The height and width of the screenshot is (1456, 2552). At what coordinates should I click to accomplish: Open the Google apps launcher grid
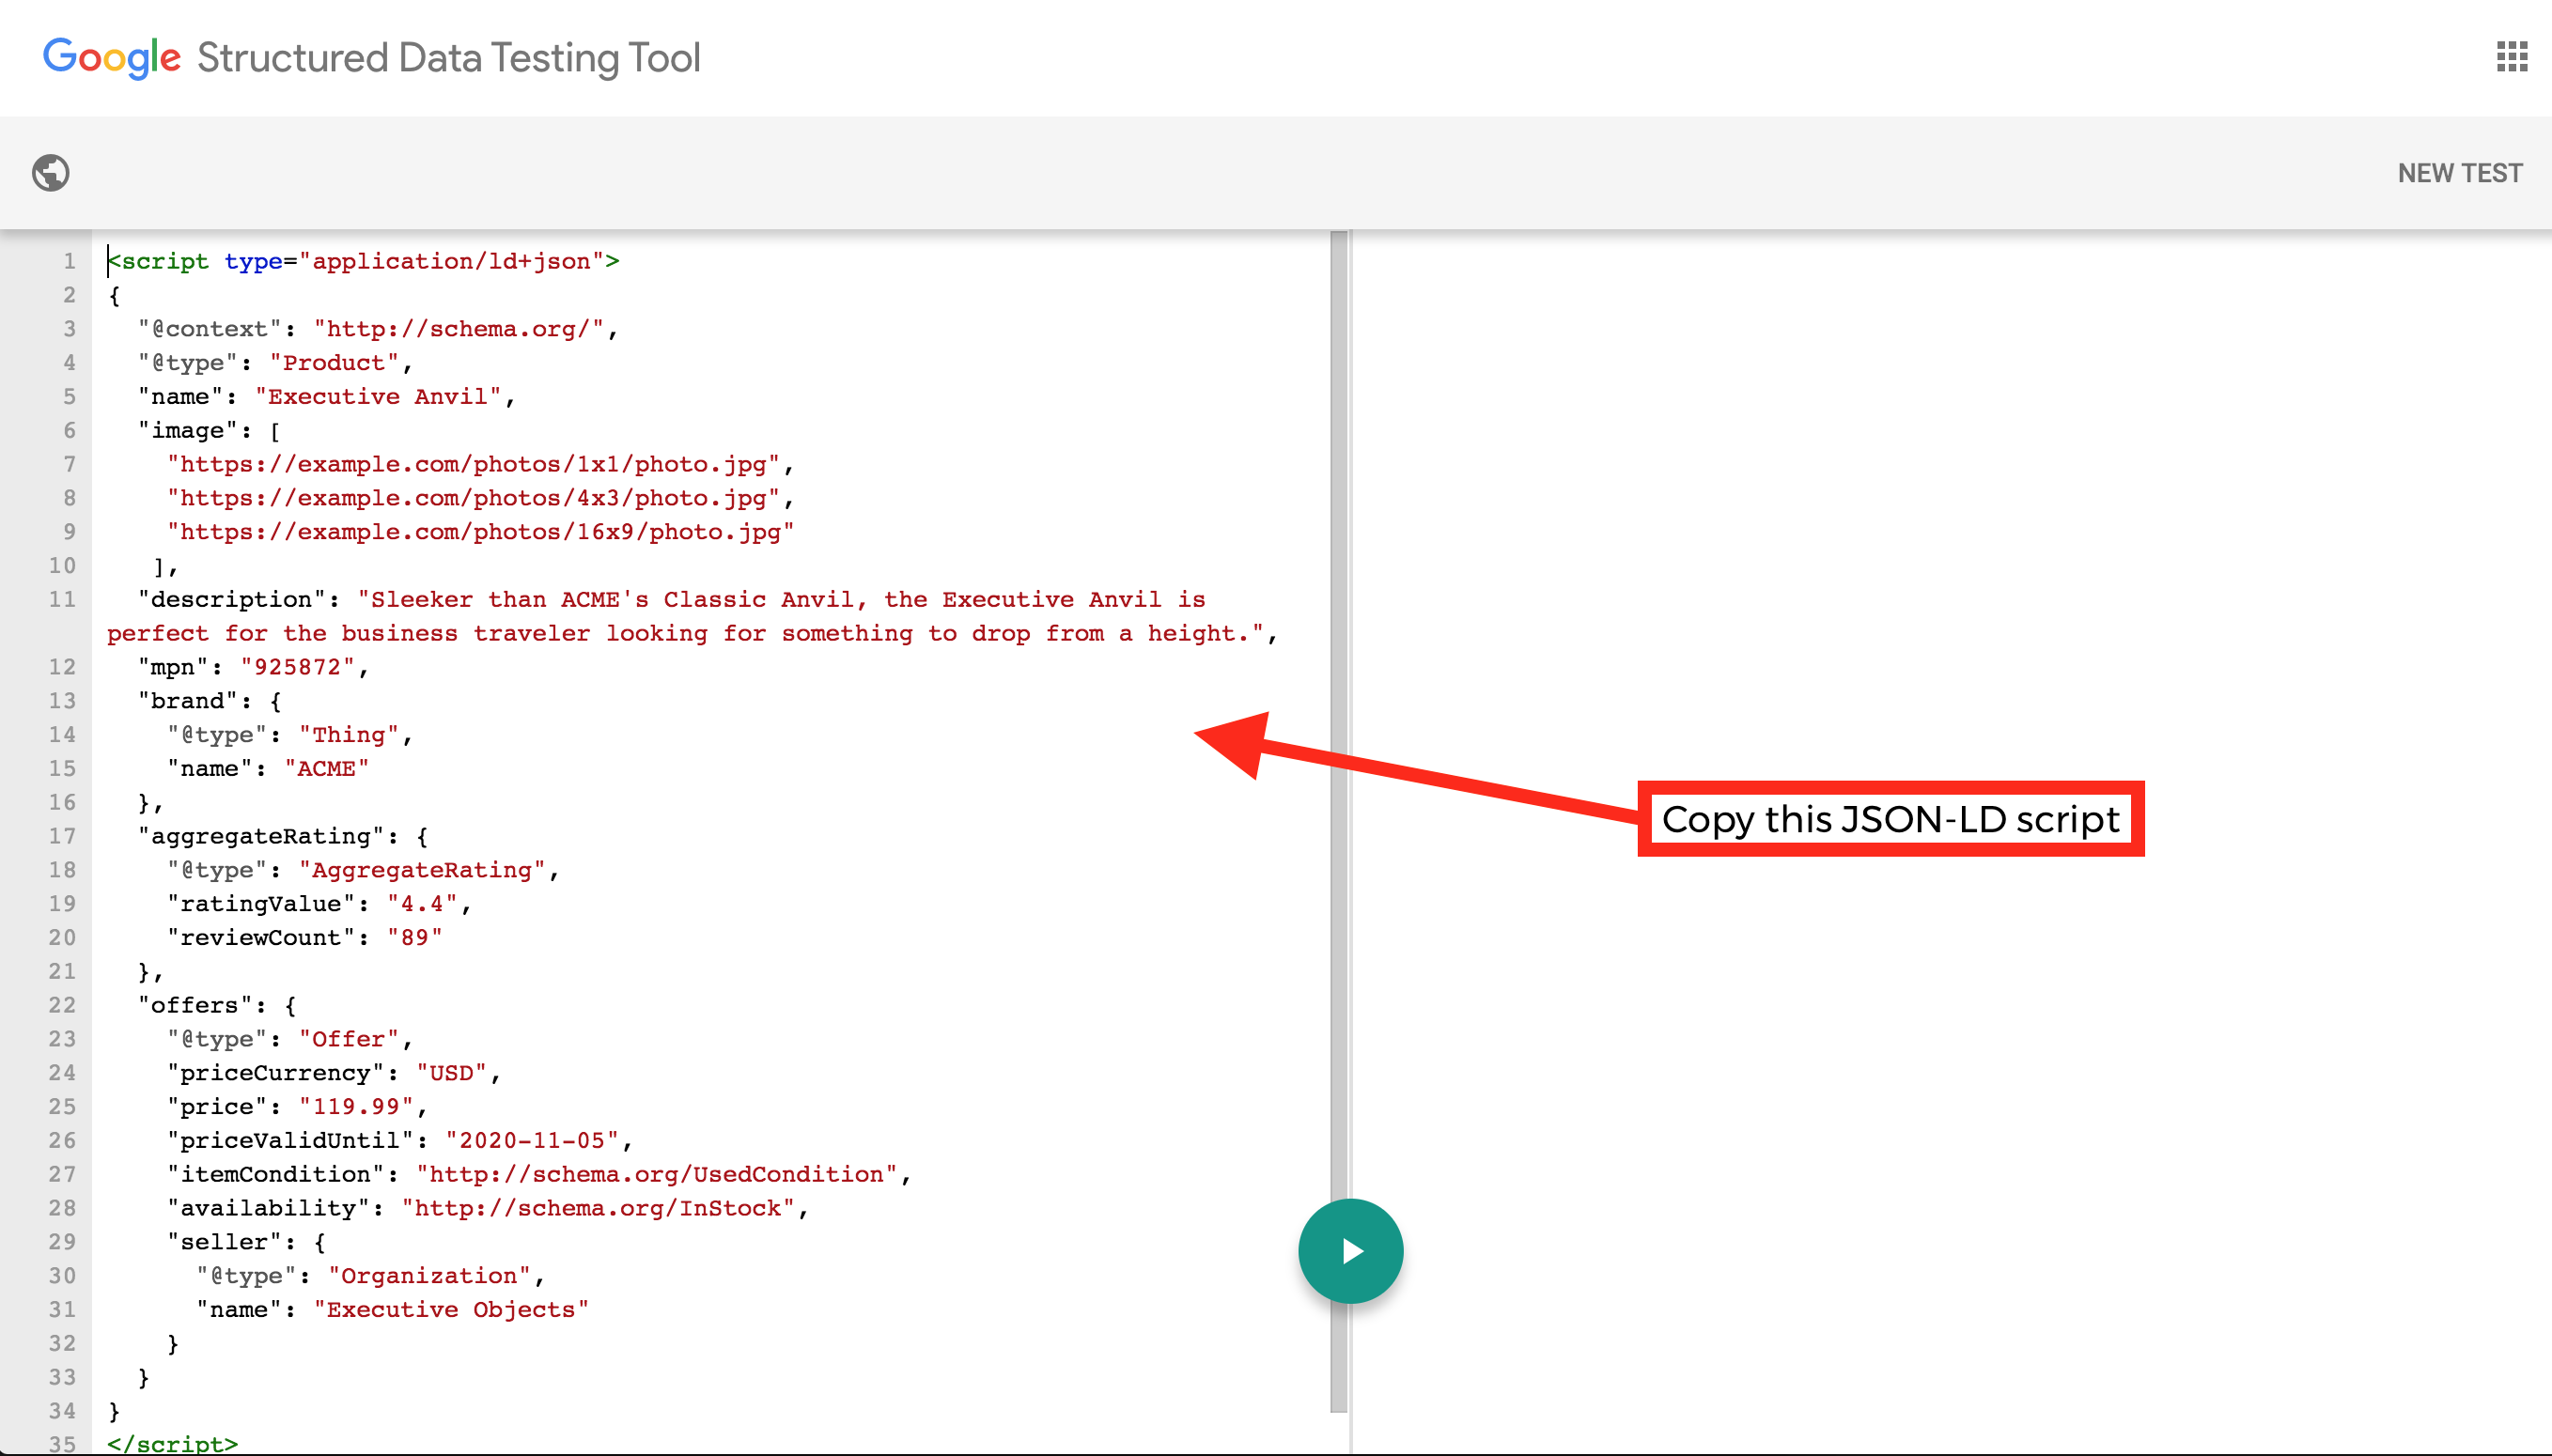(x=2510, y=57)
